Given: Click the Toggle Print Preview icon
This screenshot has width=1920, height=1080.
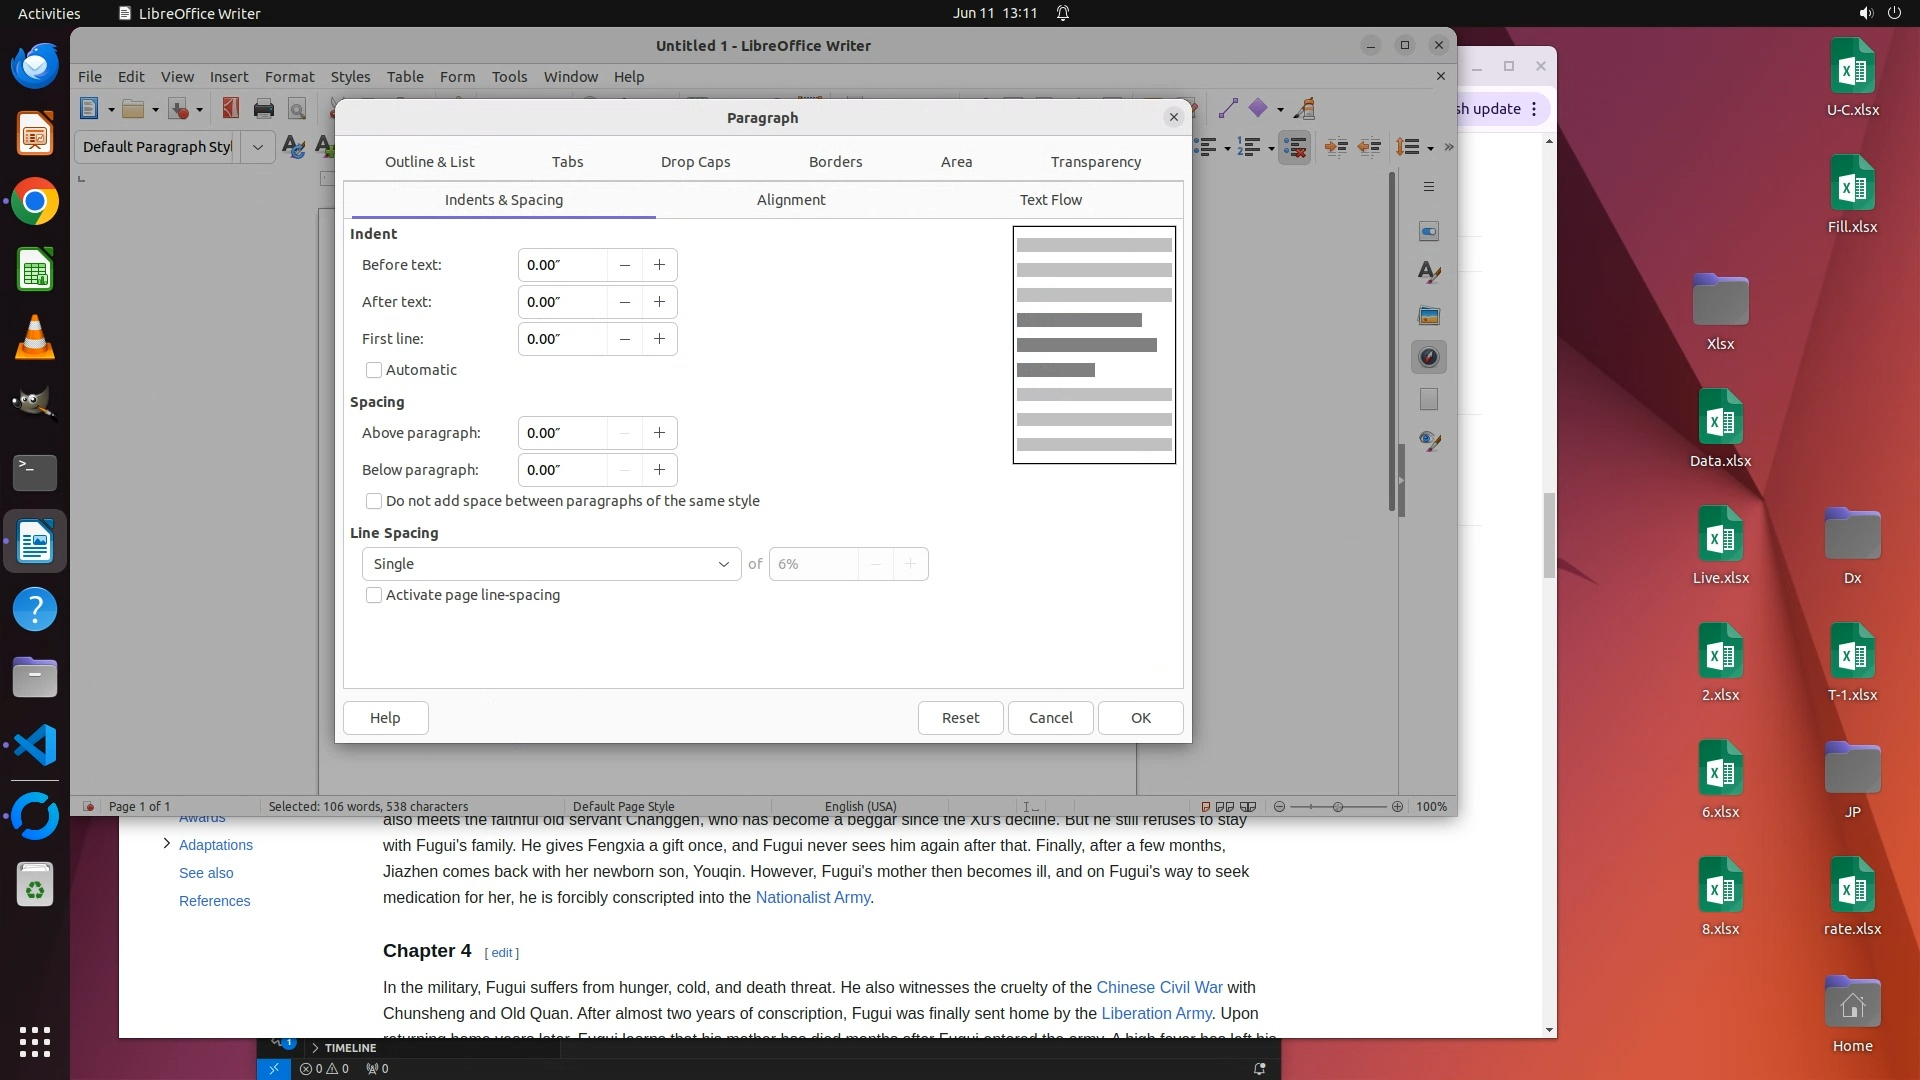Looking at the screenshot, I should (297, 109).
